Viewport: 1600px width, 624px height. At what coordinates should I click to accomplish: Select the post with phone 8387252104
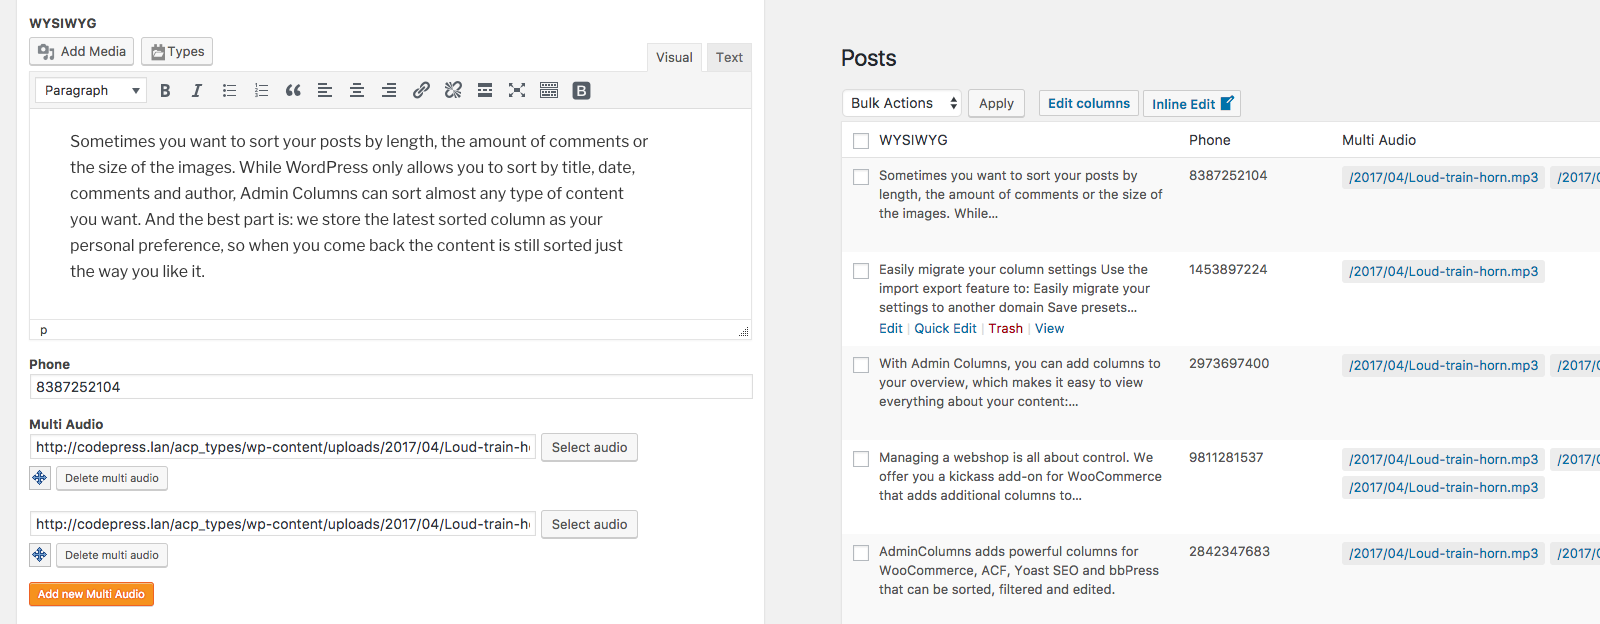click(861, 177)
